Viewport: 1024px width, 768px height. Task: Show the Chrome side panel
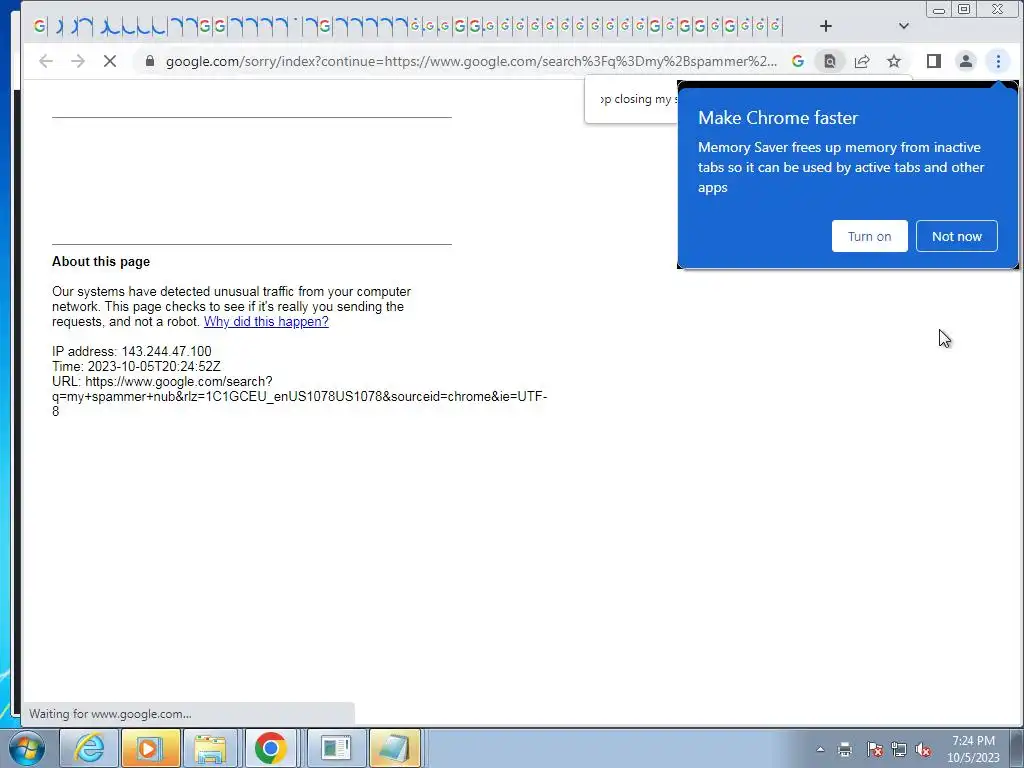pos(934,61)
